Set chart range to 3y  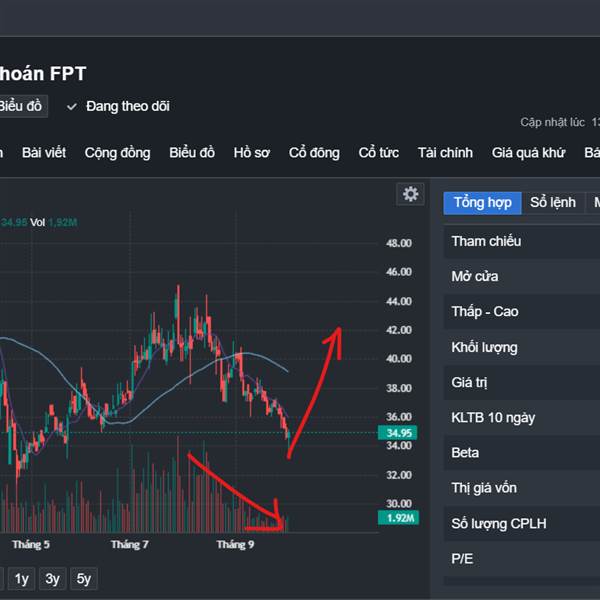[52, 578]
